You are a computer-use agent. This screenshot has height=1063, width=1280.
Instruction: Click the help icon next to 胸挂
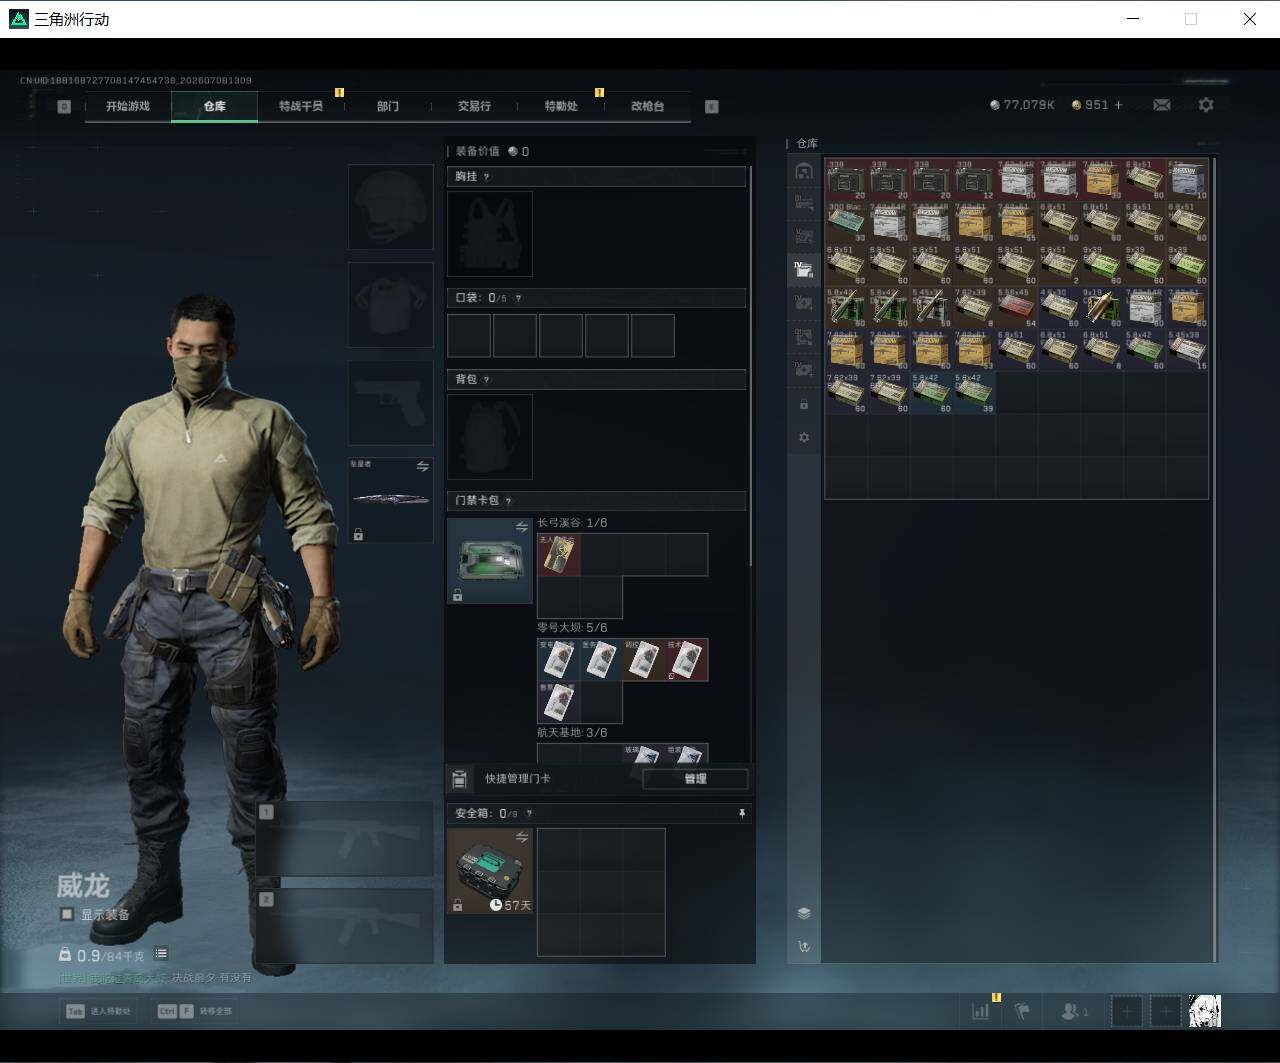487,177
